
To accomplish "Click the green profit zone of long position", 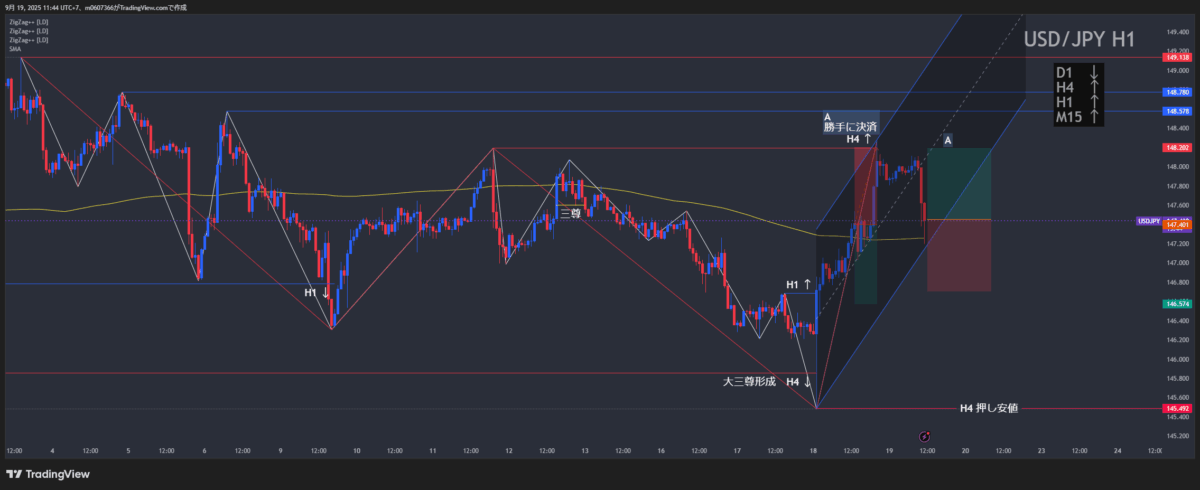I will [959, 184].
